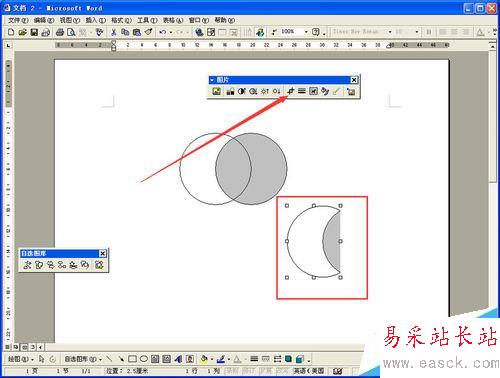Click the Fill Color paint bucket
Screen dimensions: 500x378
tap(204, 359)
